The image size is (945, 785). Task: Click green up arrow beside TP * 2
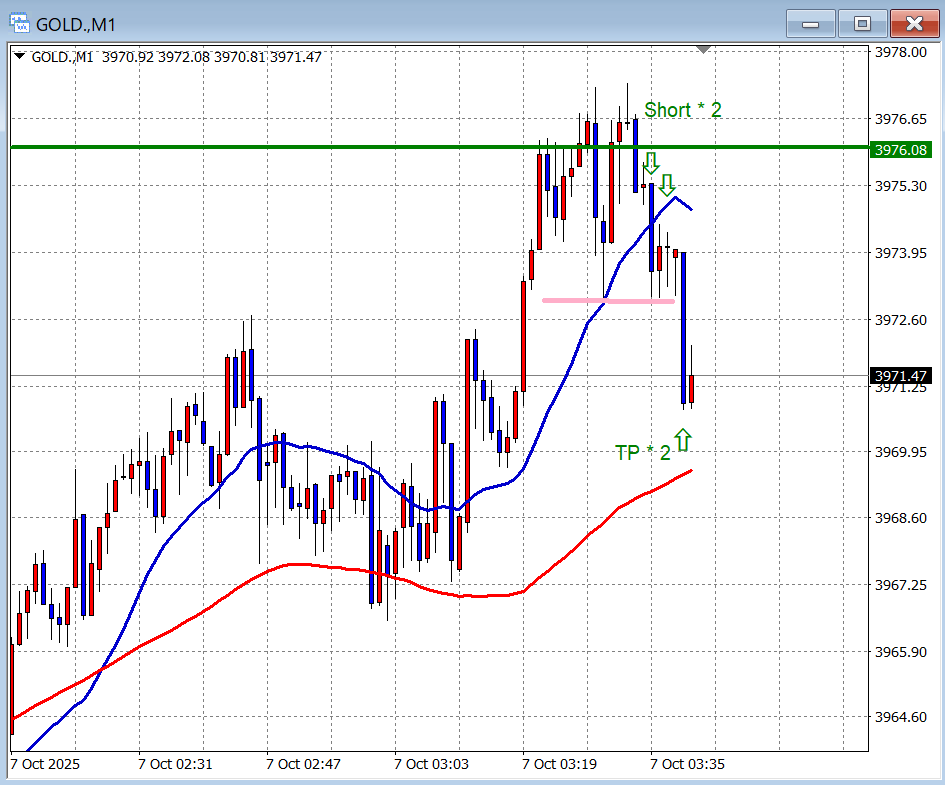[x=683, y=439]
